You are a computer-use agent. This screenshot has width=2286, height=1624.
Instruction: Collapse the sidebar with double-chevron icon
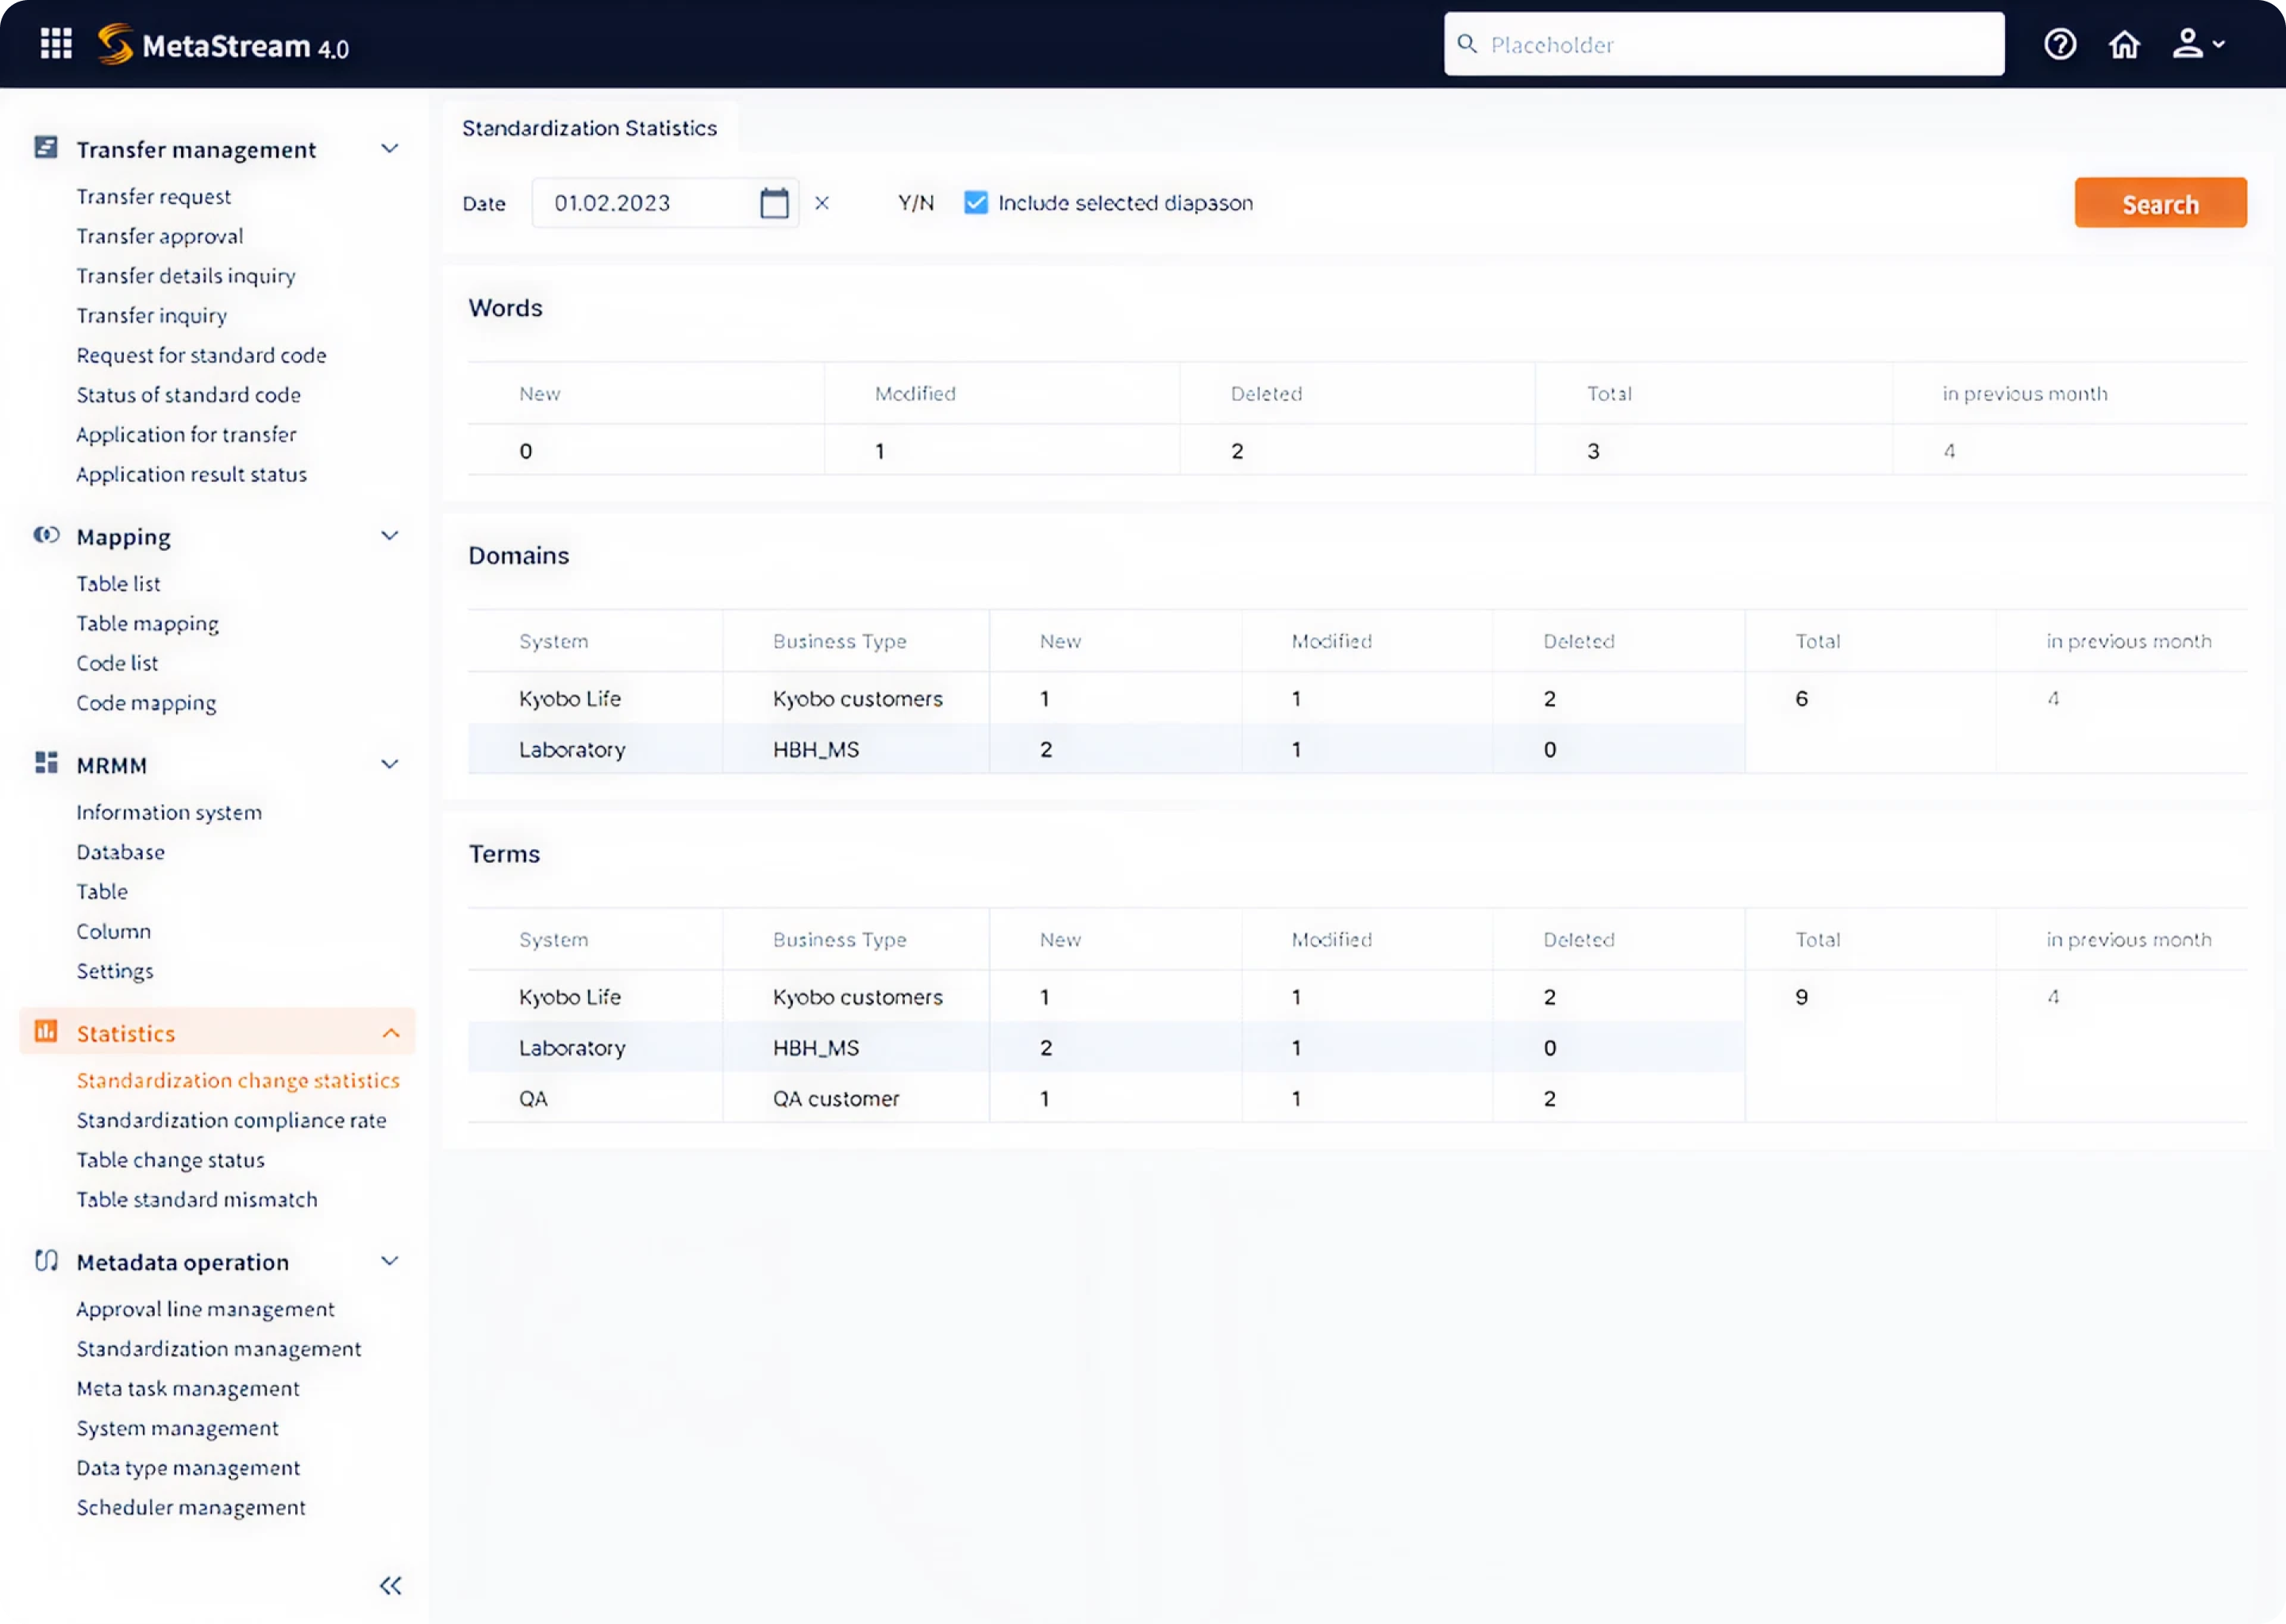coord(391,1585)
